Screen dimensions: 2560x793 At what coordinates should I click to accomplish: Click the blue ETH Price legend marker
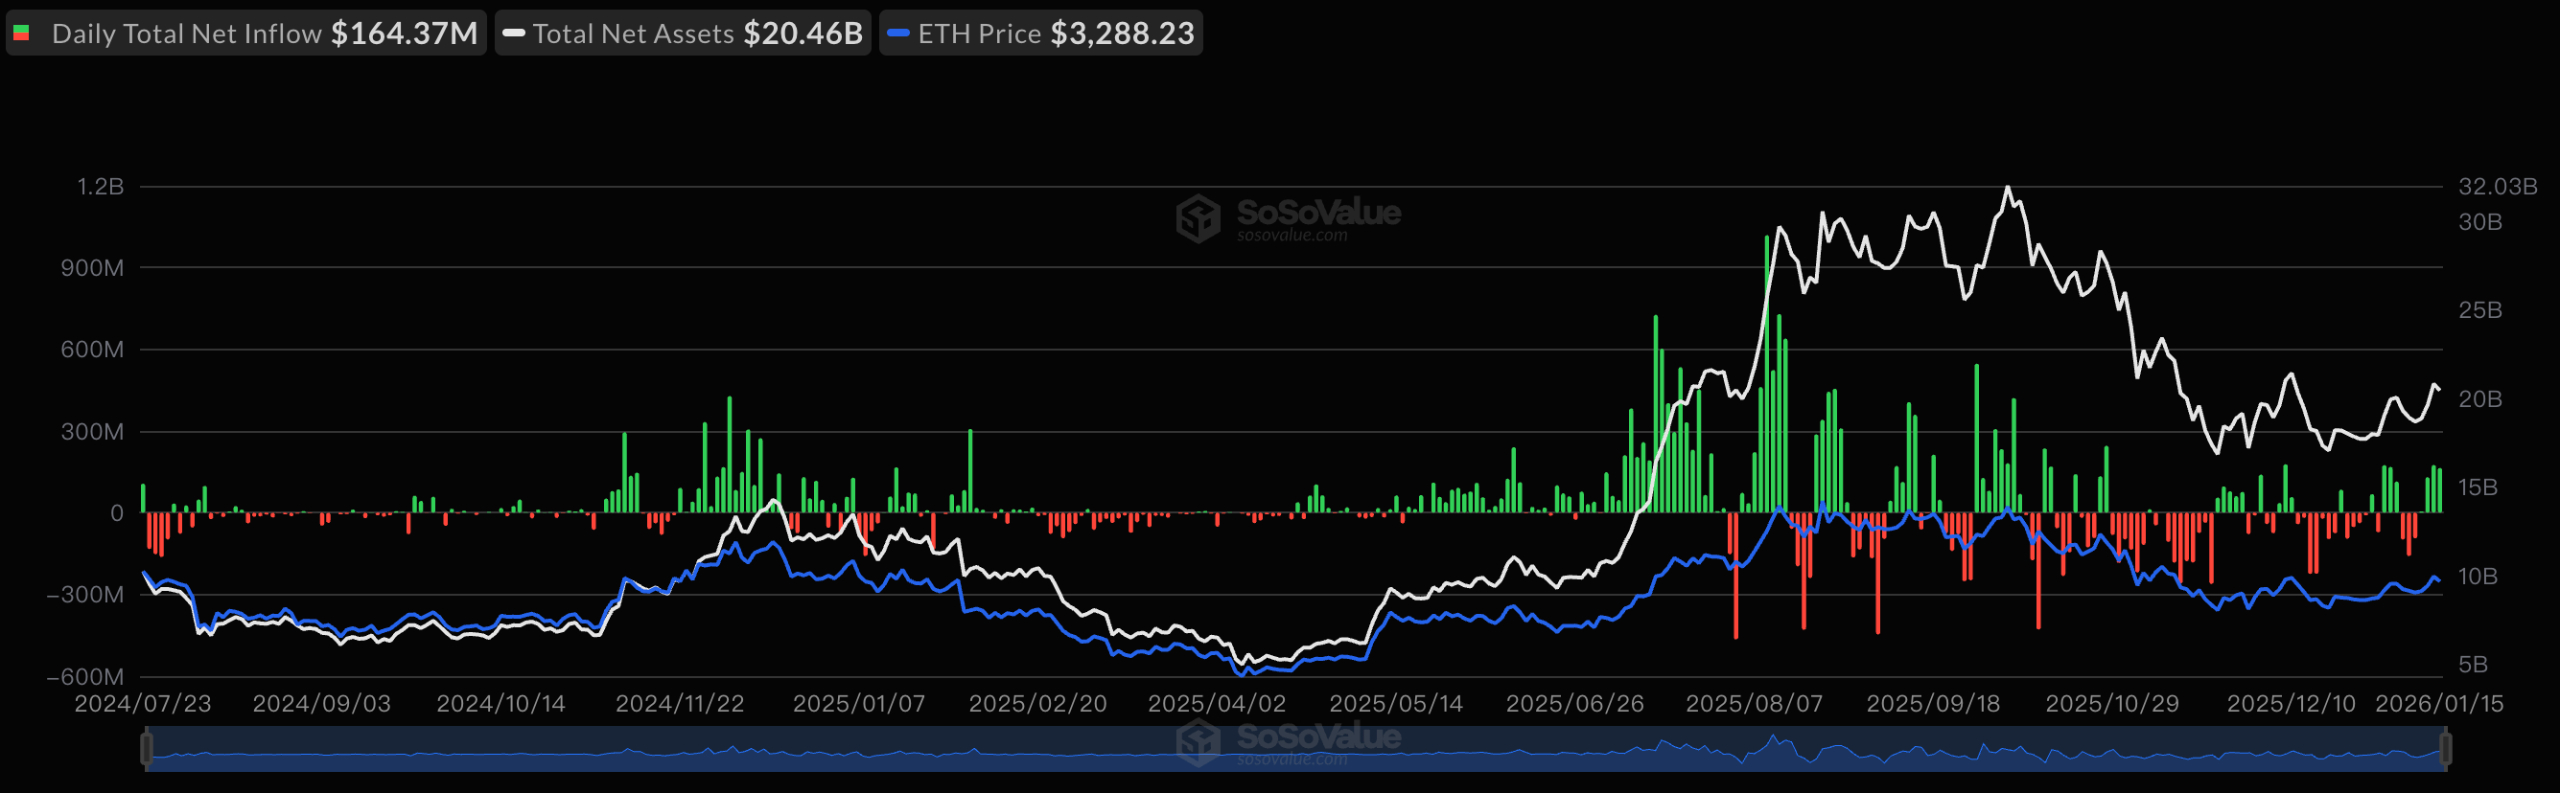(898, 34)
